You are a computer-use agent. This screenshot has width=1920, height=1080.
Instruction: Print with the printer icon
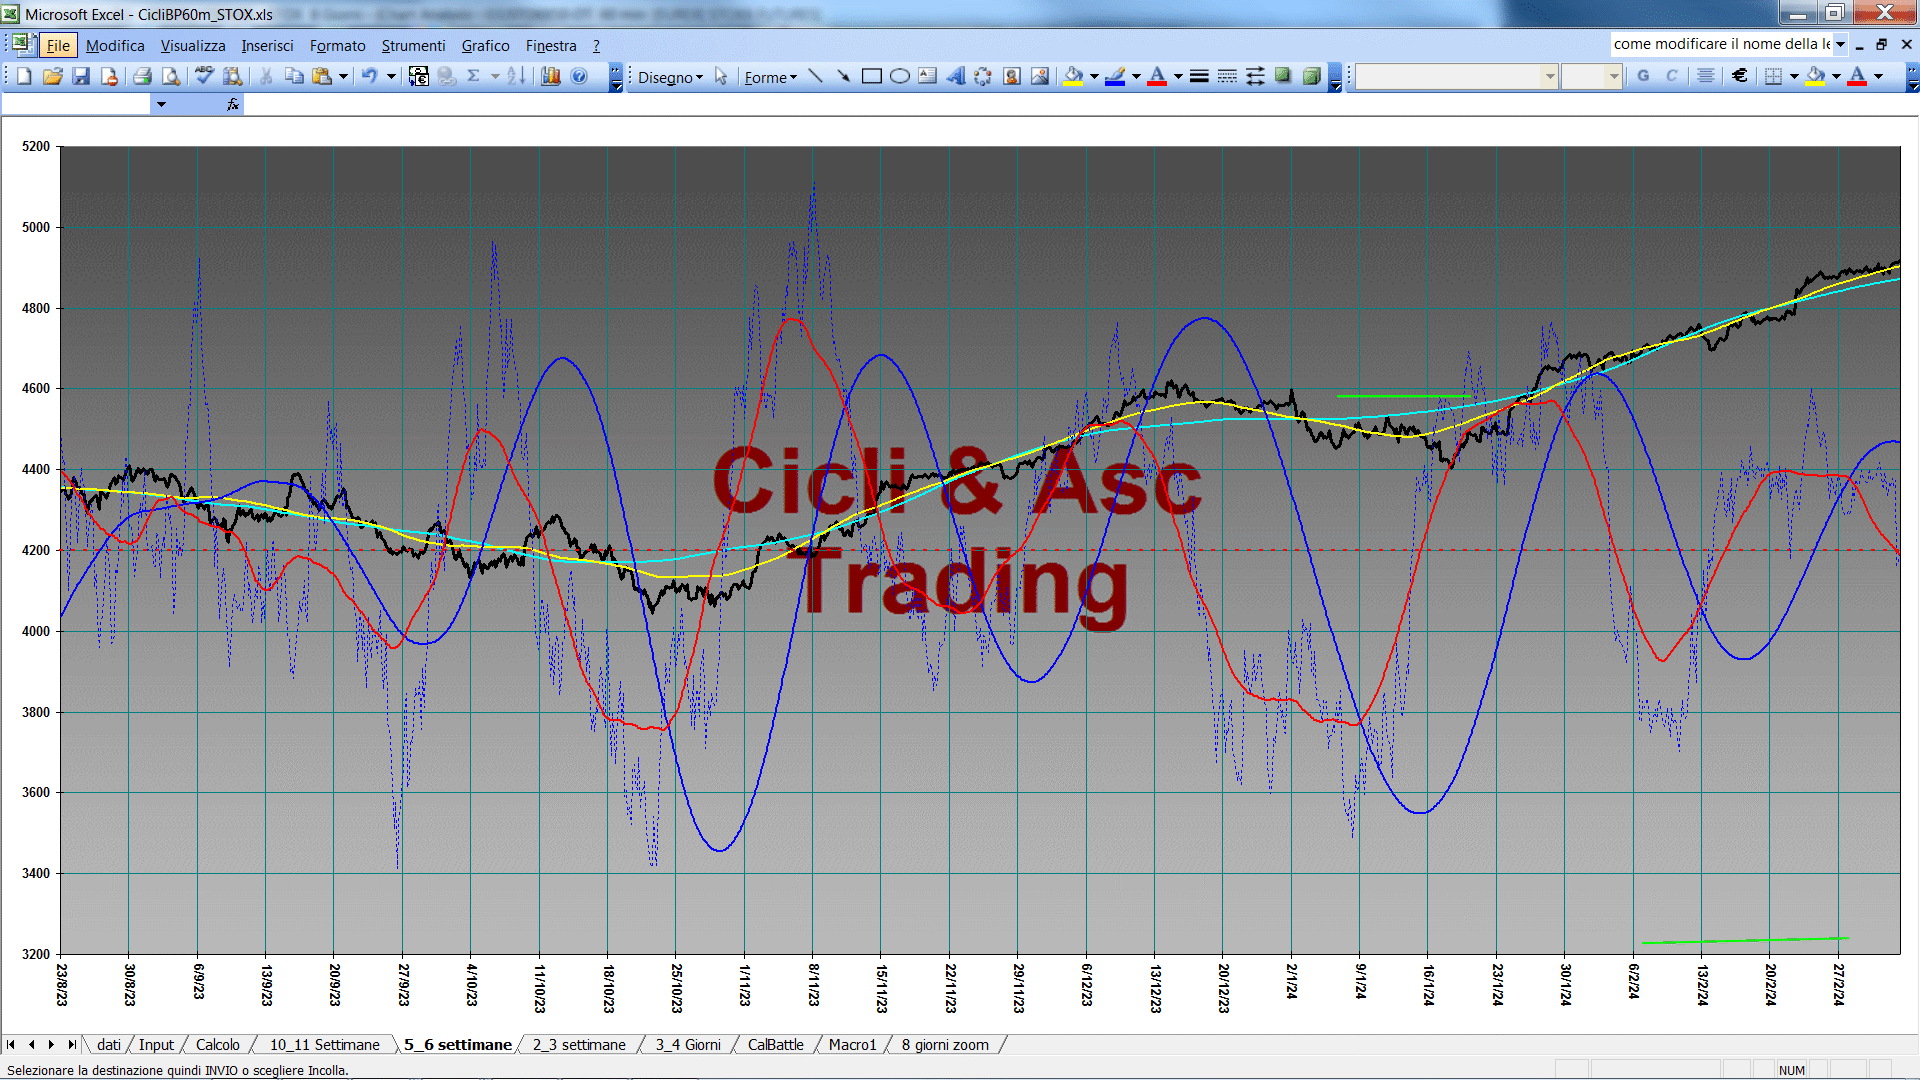(x=142, y=76)
